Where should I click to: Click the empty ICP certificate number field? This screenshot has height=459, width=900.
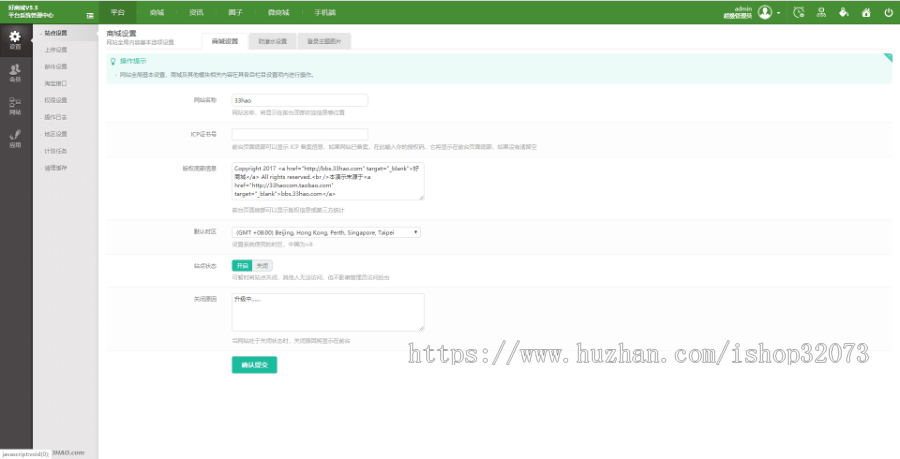point(300,134)
